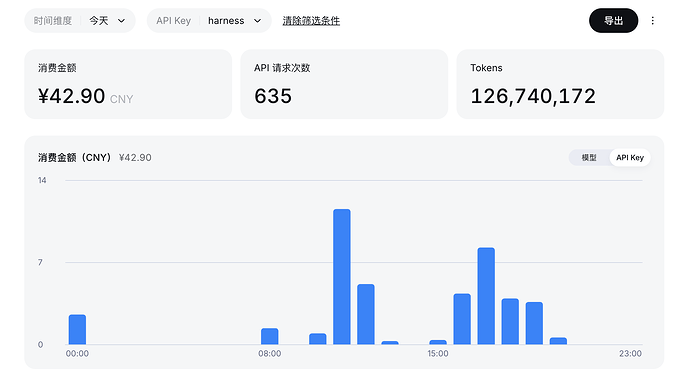The image size is (690, 379).
Task: Expand the 时间维度 今天 dropdown chevron
Action: click(x=121, y=21)
